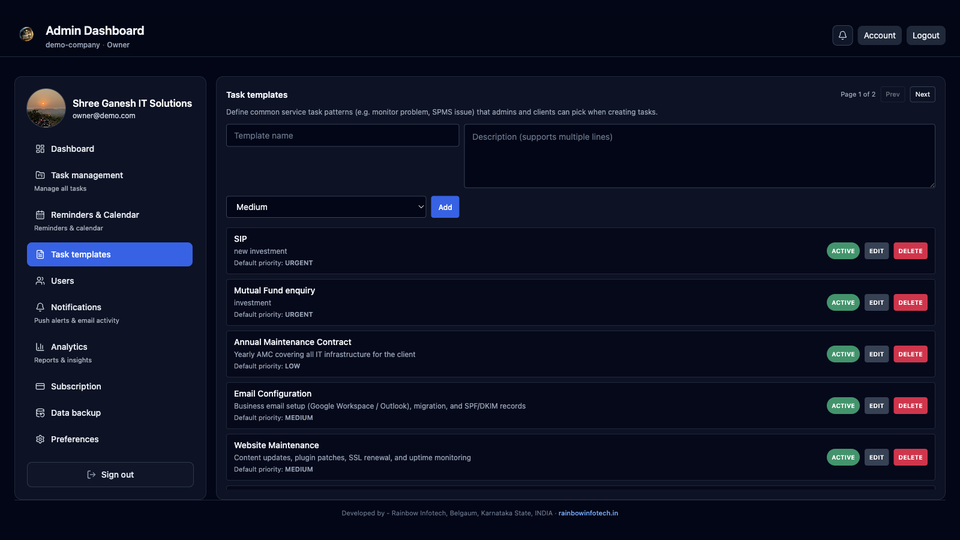
Task: Click the Analytics bar chart icon
Action: click(x=40, y=347)
